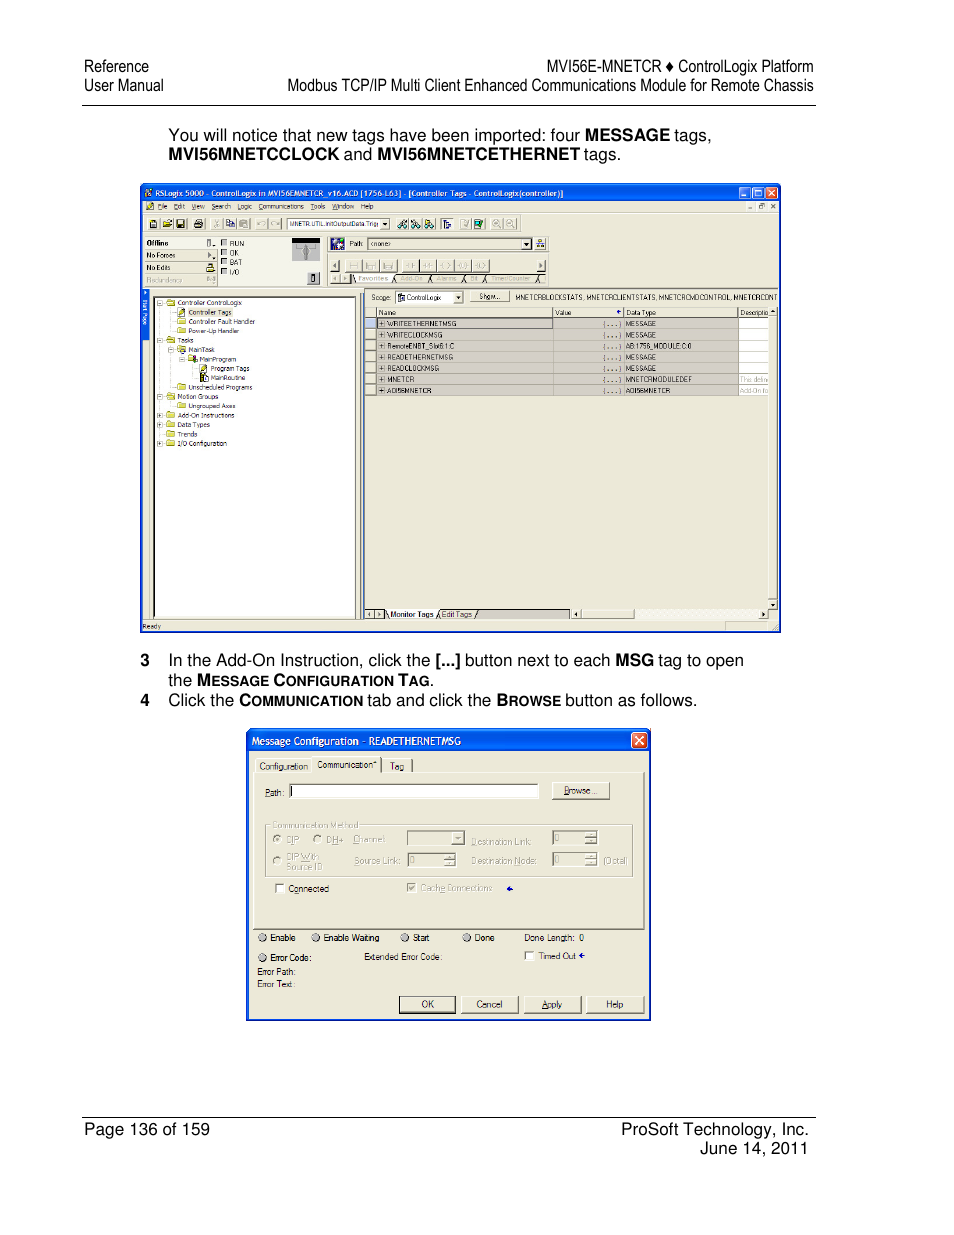954x1235 pixels.
Task: Open the Communications menu
Action: [281, 207]
